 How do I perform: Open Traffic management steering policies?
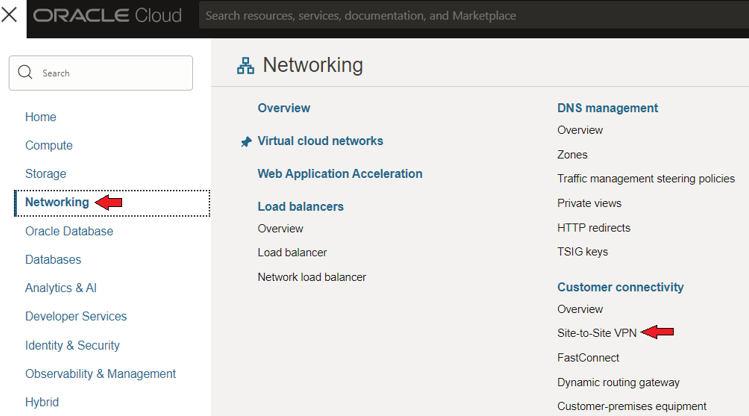click(646, 179)
